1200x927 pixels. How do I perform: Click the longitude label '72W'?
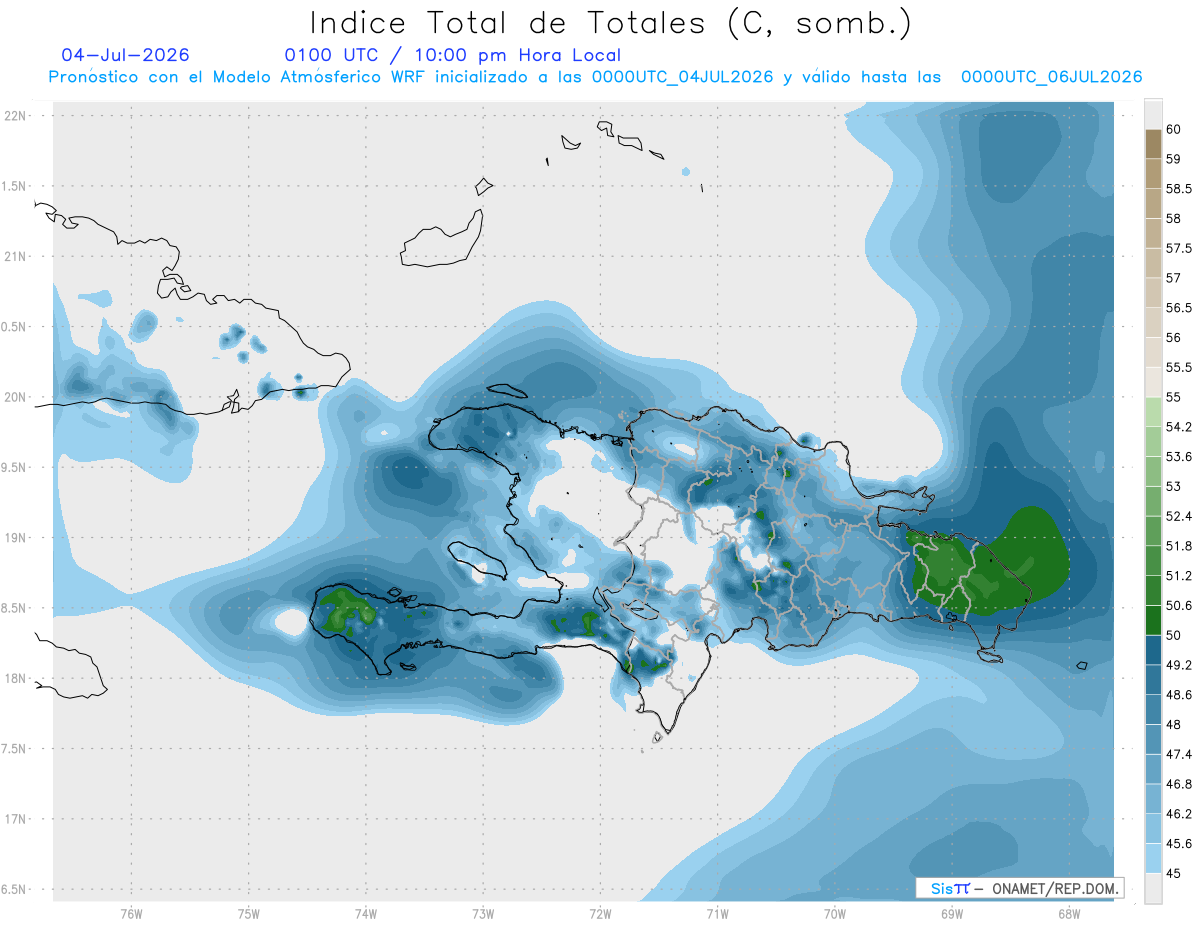[600, 913]
